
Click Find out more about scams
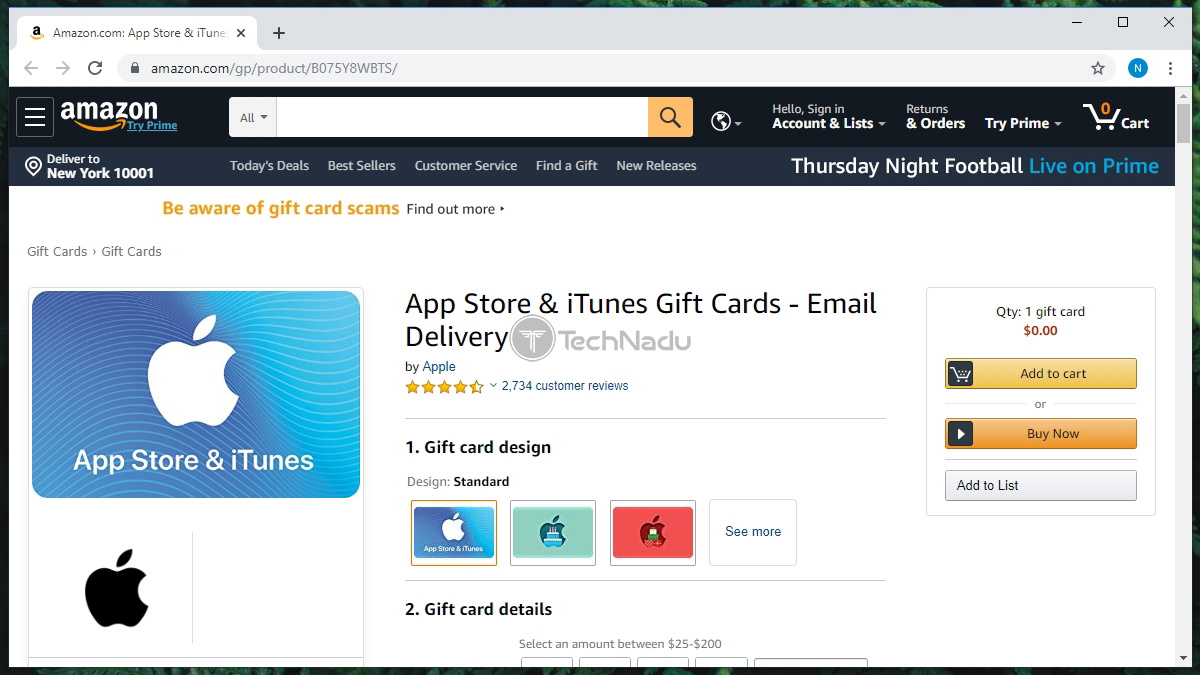[x=456, y=209]
